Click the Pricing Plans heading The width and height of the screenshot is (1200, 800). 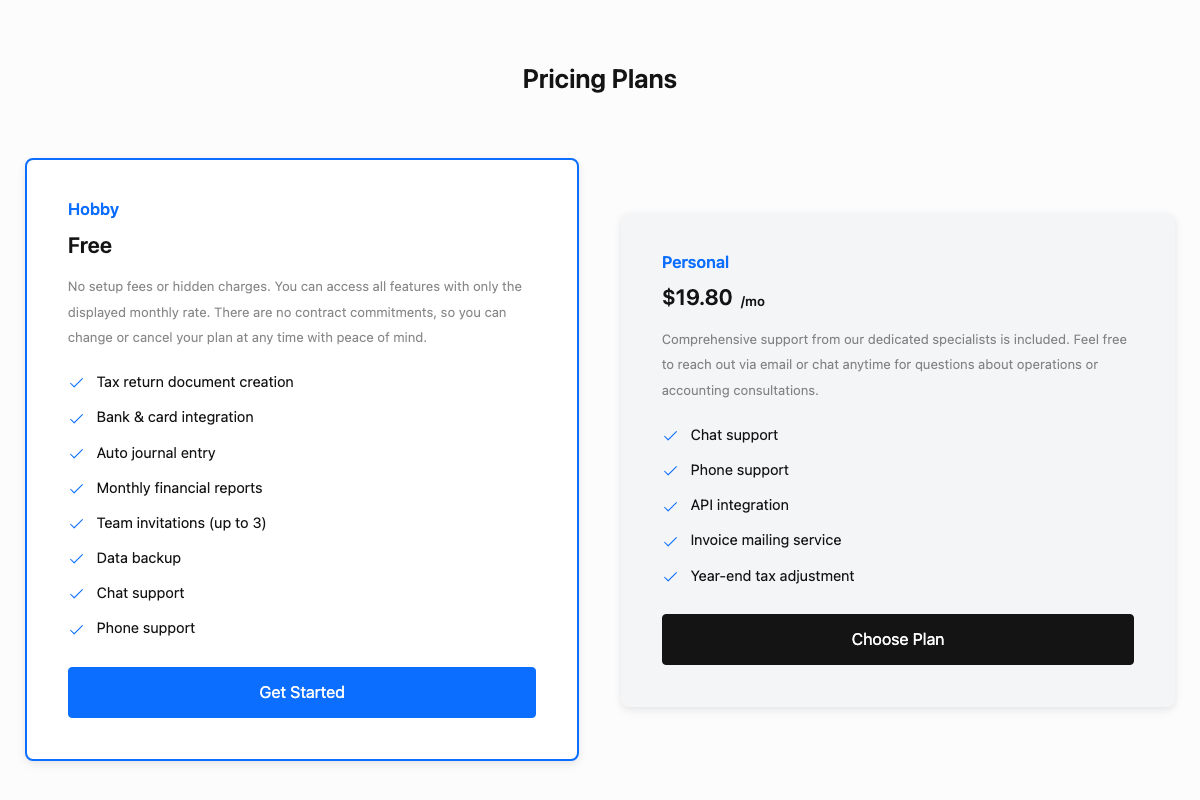pos(600,79)
